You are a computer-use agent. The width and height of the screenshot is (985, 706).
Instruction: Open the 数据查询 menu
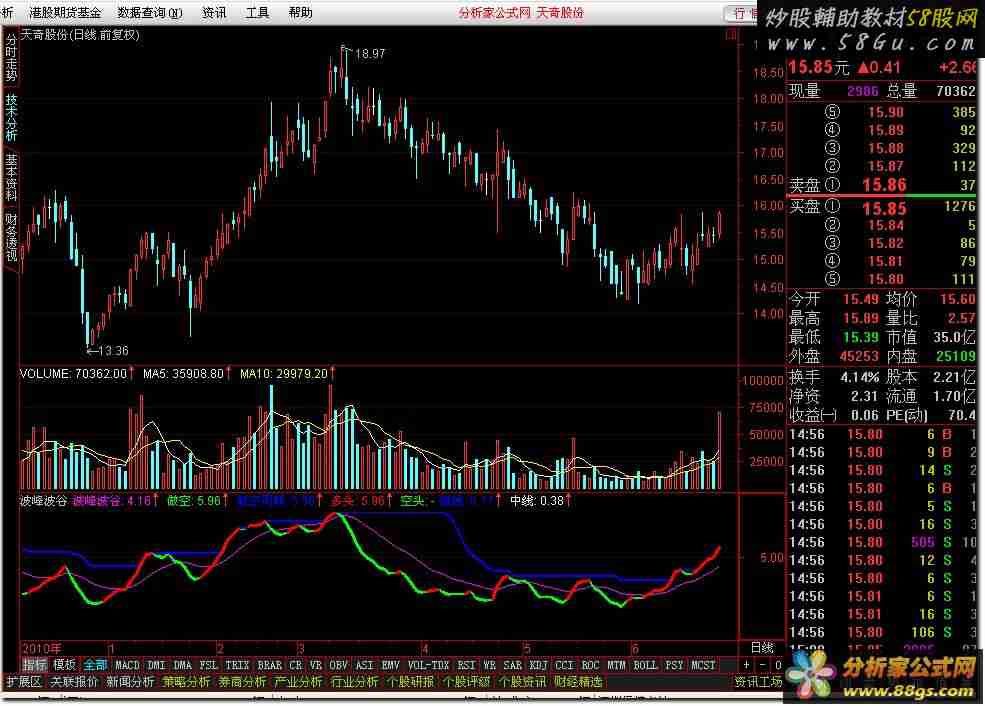(x=150, y=13)
